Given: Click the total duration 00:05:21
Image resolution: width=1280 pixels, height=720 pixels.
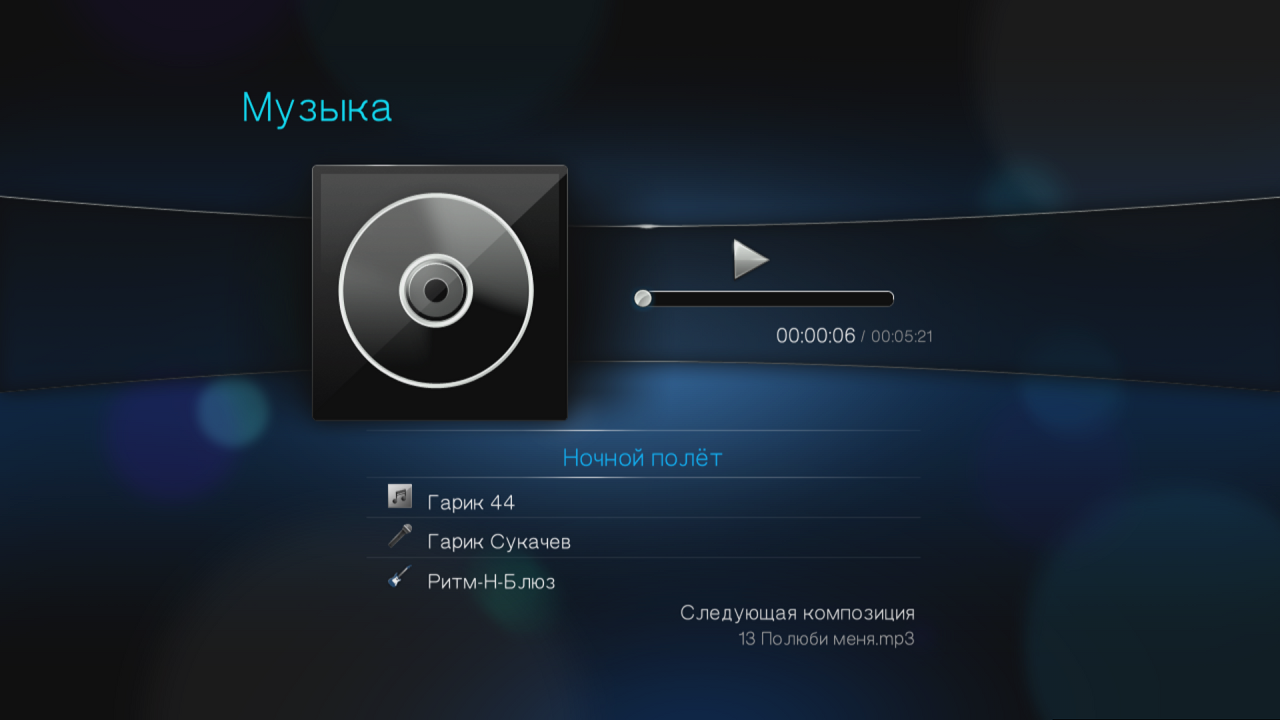Looking at the screenshot, I should [902, 337].
